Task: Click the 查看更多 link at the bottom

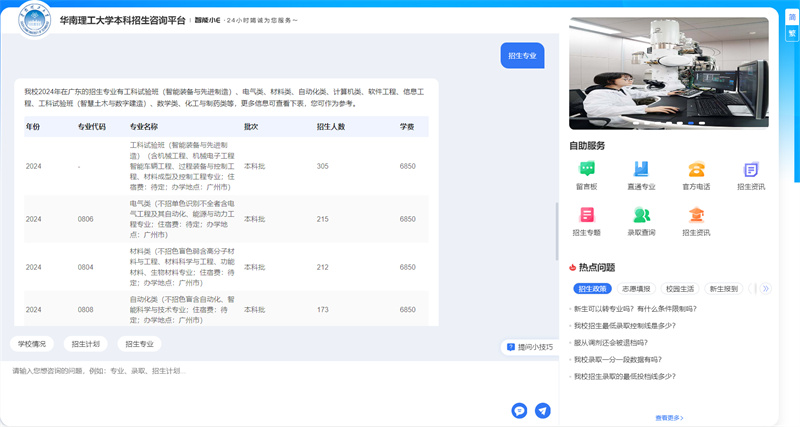Action: (669, 418)
